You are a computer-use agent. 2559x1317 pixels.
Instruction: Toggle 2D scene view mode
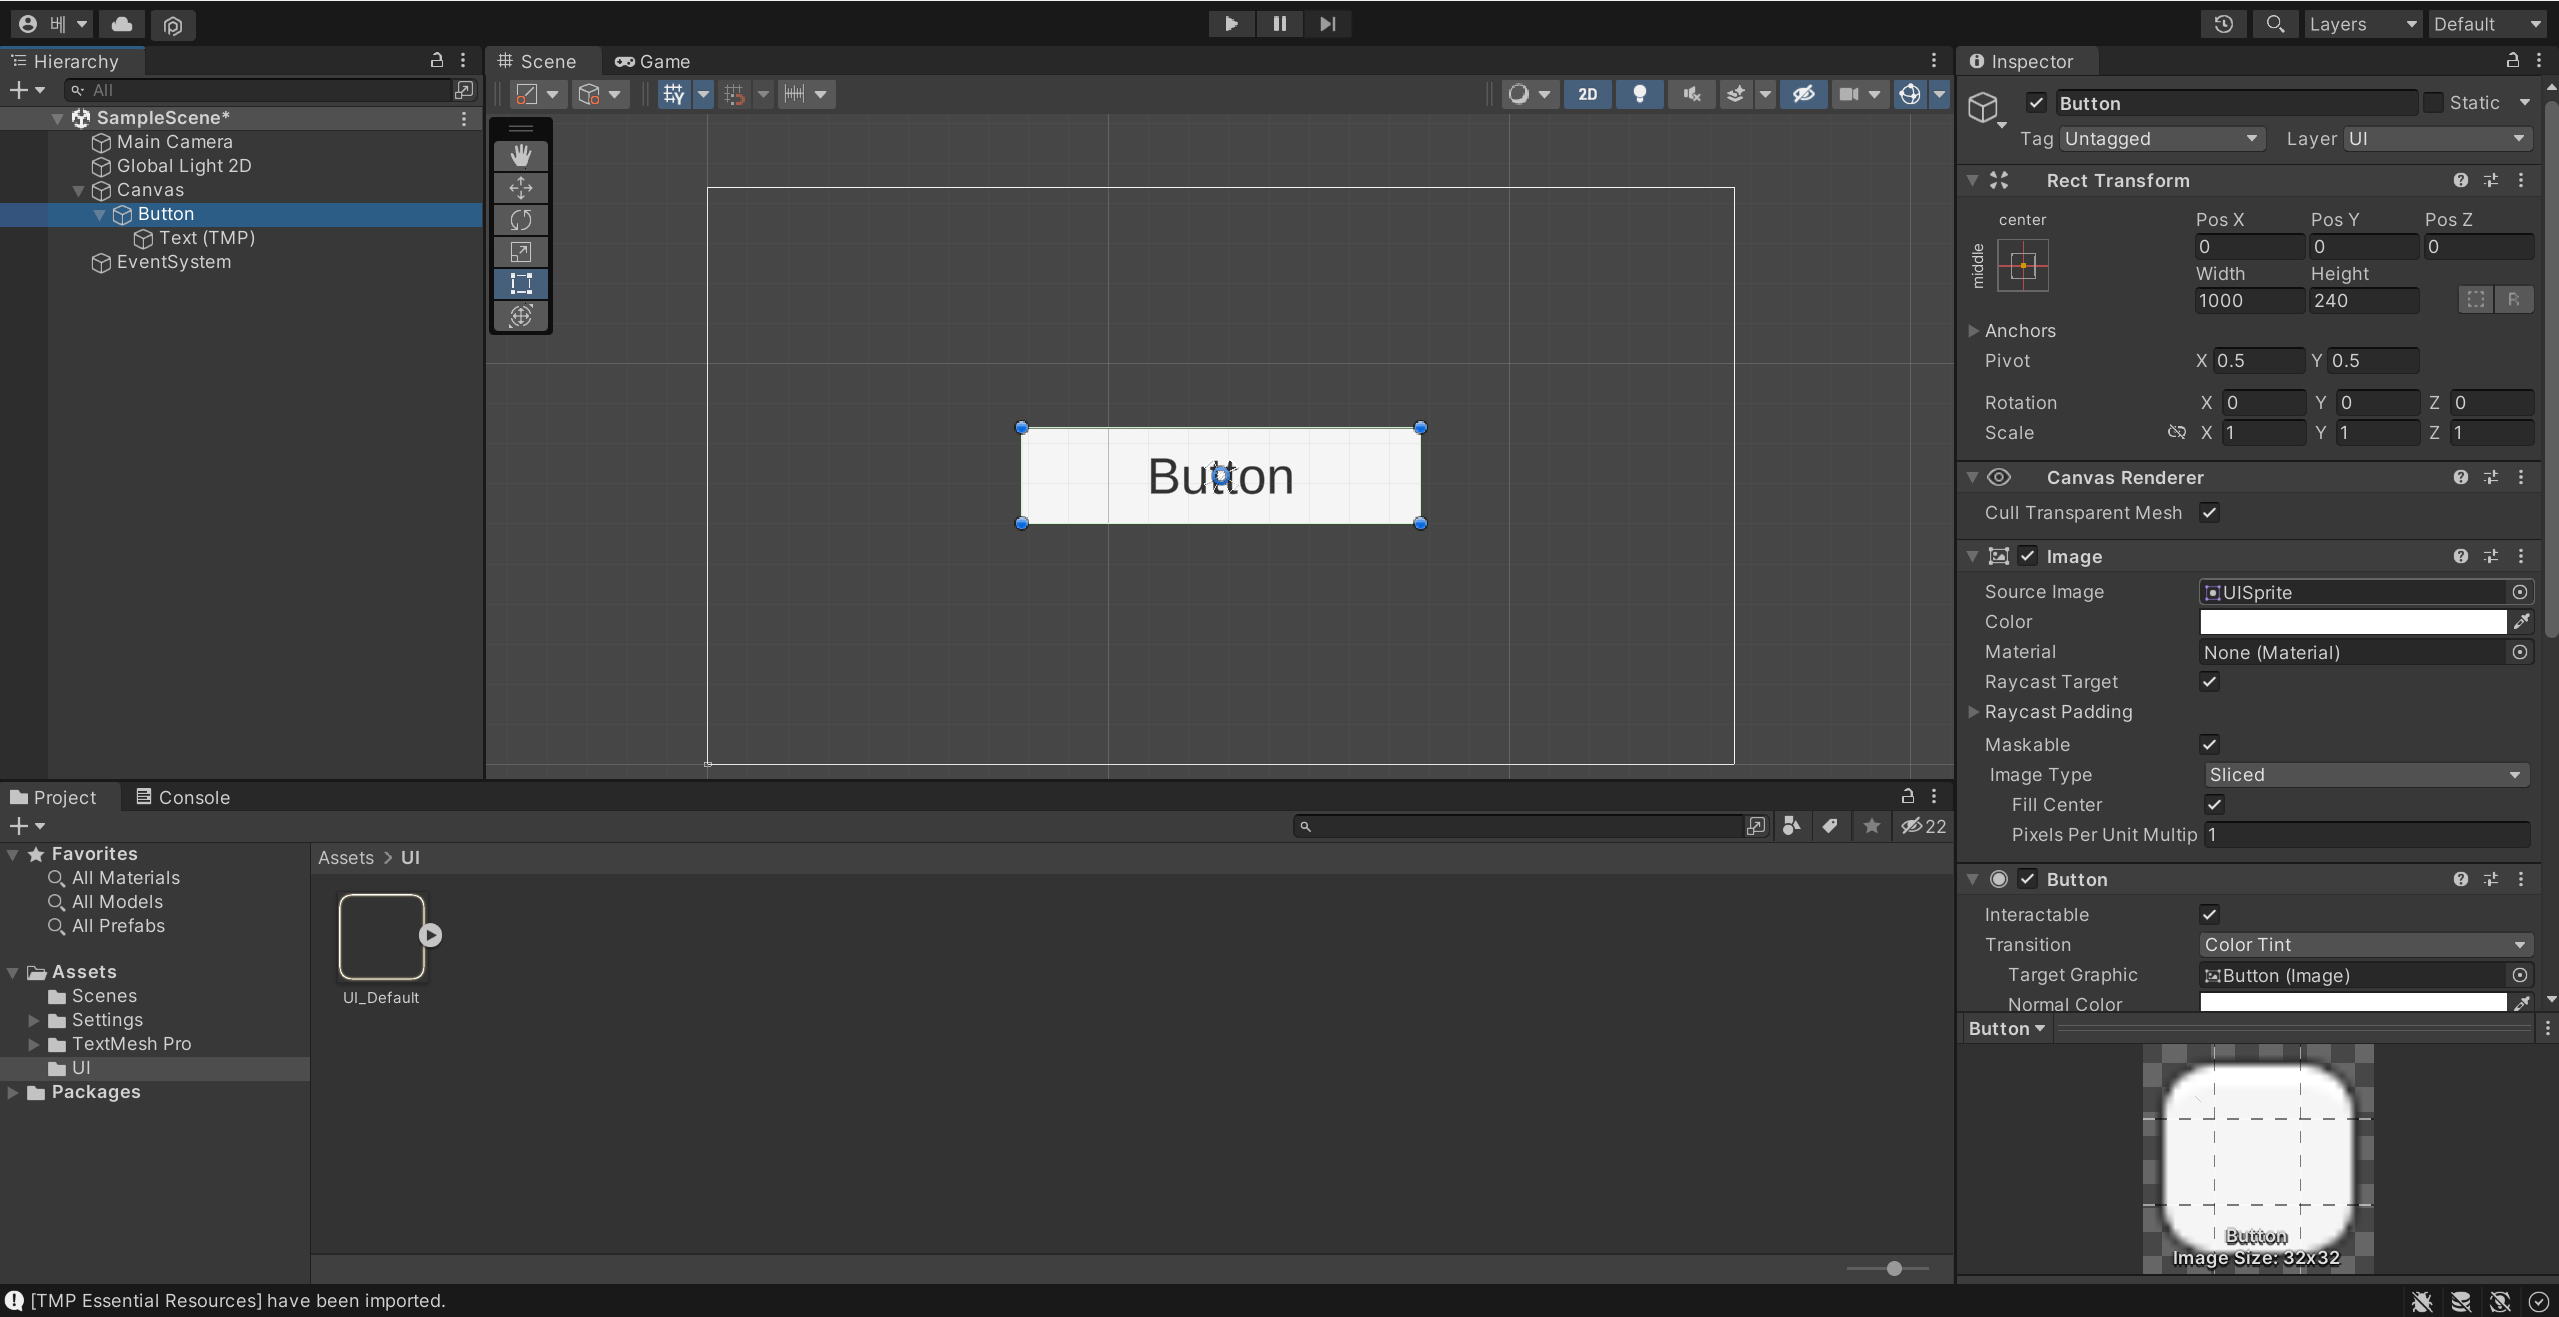pos(1587,94)
